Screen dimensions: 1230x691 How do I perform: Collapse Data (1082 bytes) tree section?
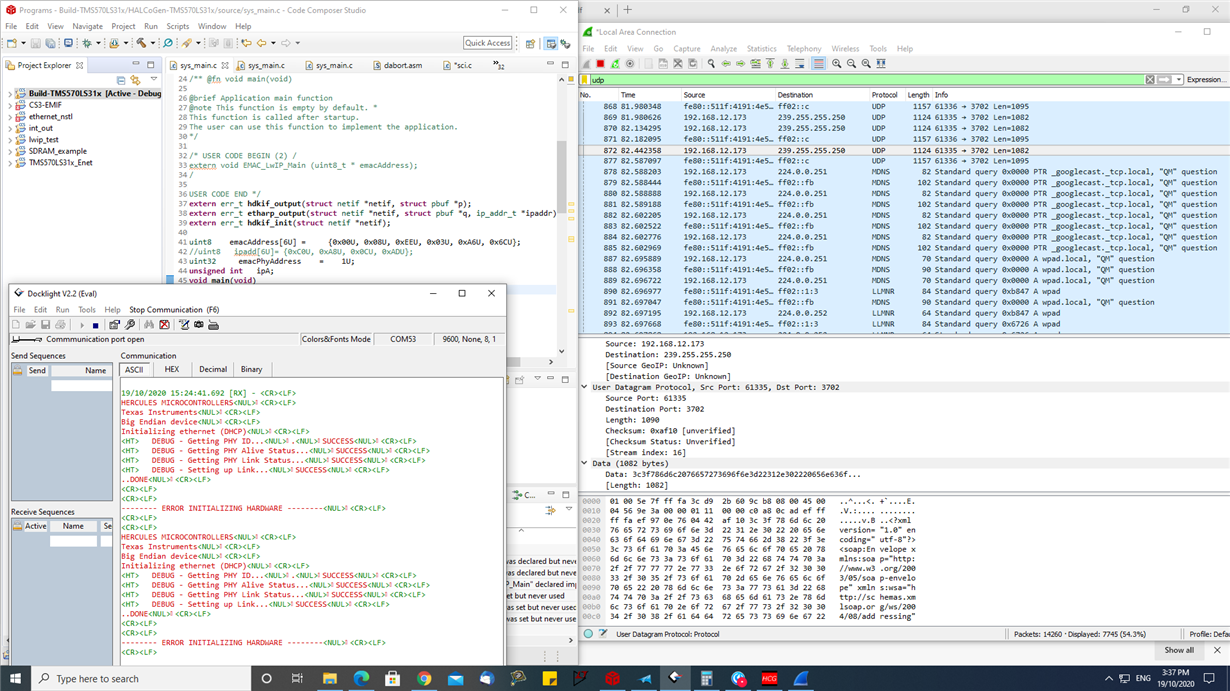tap(585, 463)
